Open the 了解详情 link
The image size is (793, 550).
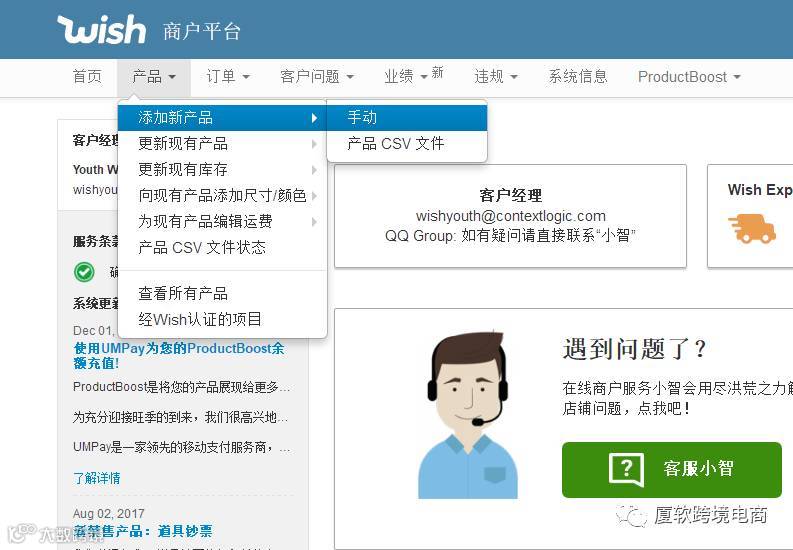(x=97, y=478)
